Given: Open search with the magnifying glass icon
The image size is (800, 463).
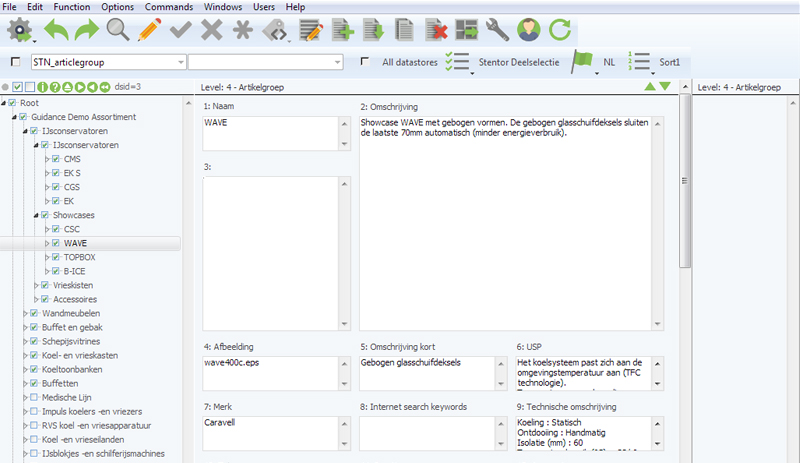Looking at the screenshot, I should (119, 30).
